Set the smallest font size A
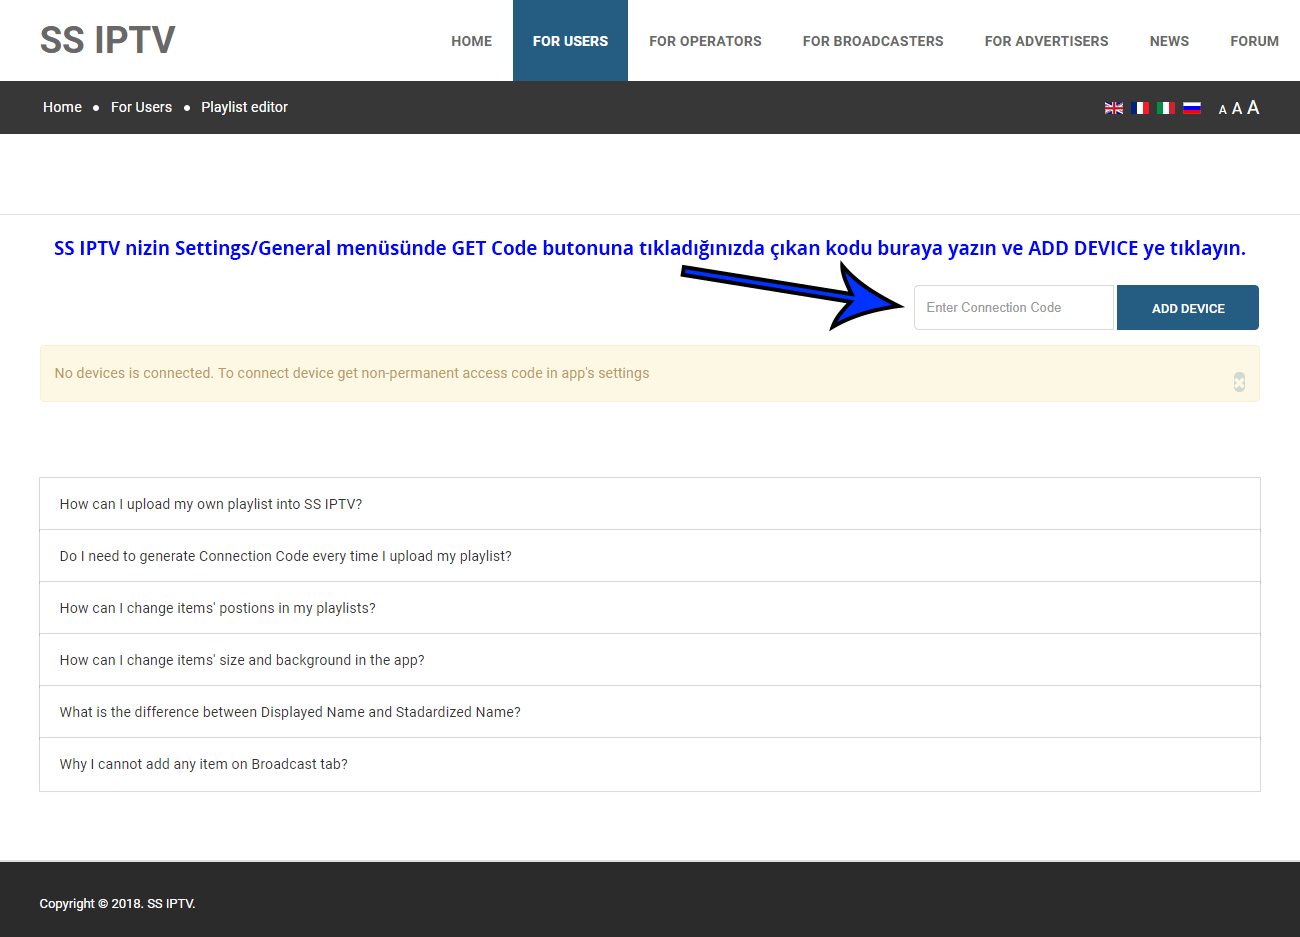This screenshot has height=937, width=1300. coord(1222,110)
